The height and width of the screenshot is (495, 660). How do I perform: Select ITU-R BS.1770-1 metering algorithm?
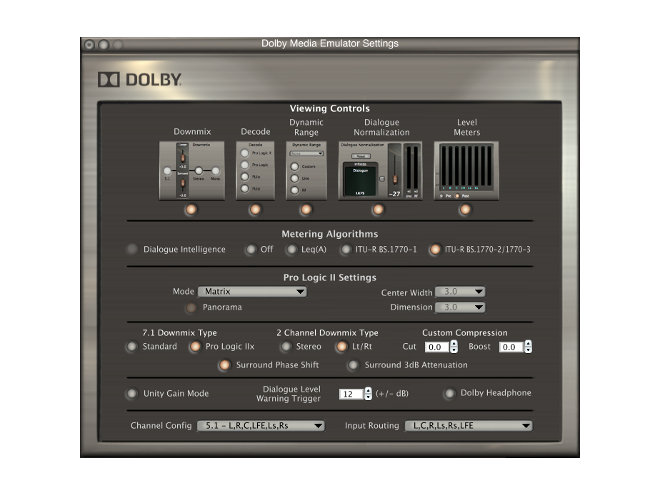point(346,250)
